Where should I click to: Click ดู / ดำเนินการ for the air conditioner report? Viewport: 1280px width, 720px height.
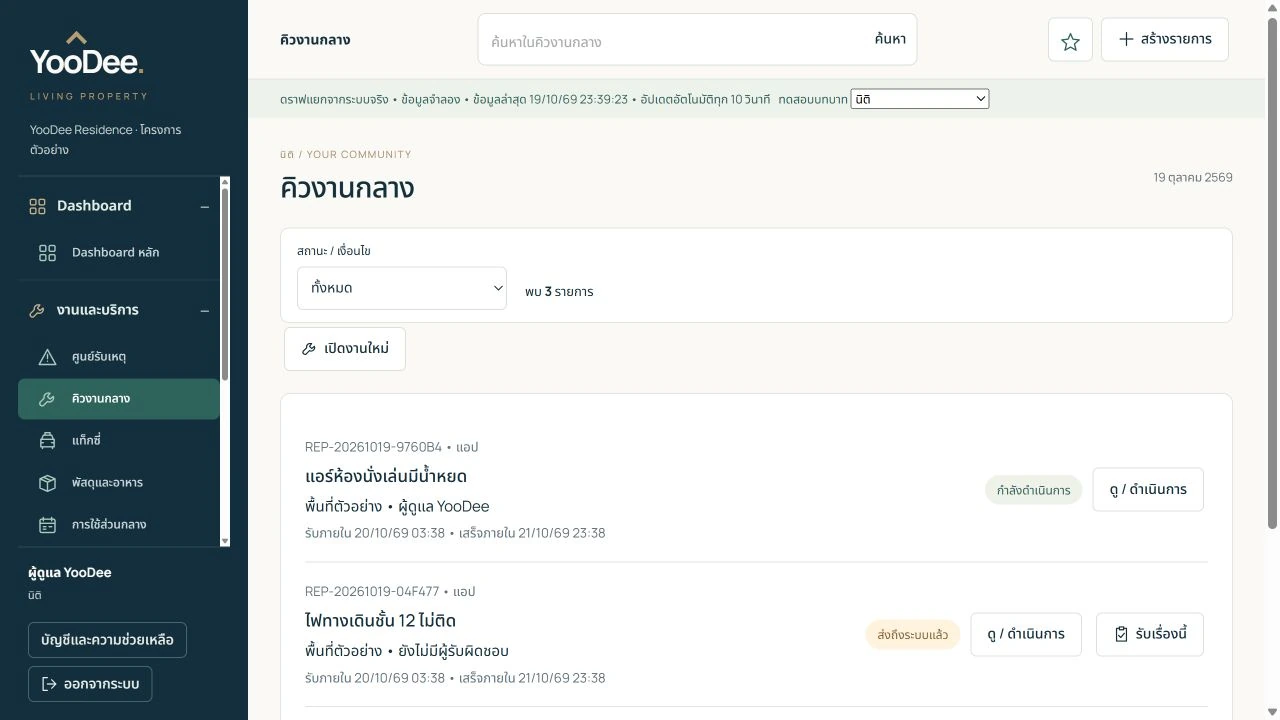(x=1147, y=489)
